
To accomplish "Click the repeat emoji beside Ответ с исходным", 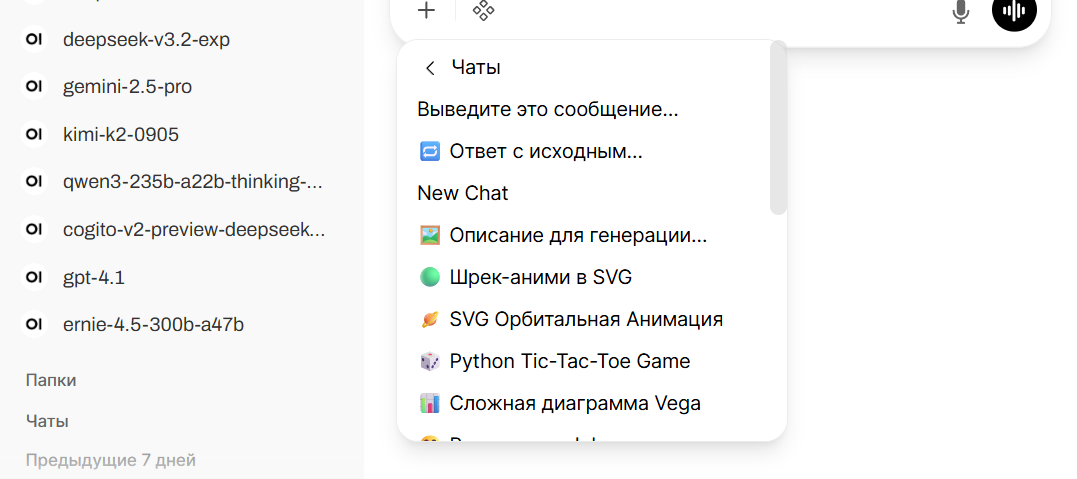I will point(429,152).
